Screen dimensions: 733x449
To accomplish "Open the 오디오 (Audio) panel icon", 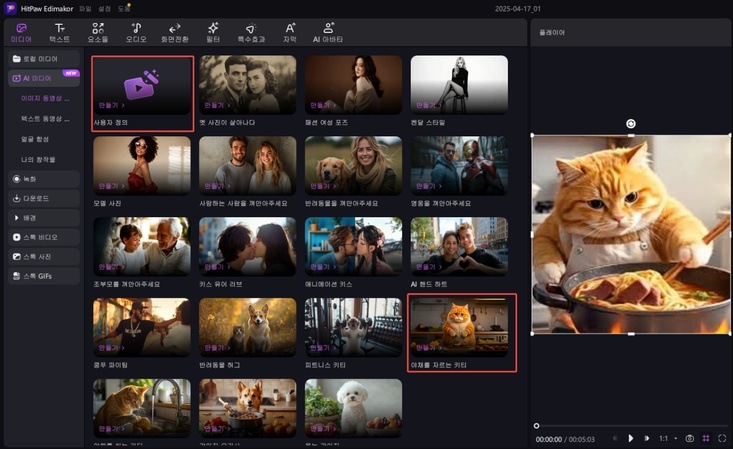I will [x=136, y=32].
